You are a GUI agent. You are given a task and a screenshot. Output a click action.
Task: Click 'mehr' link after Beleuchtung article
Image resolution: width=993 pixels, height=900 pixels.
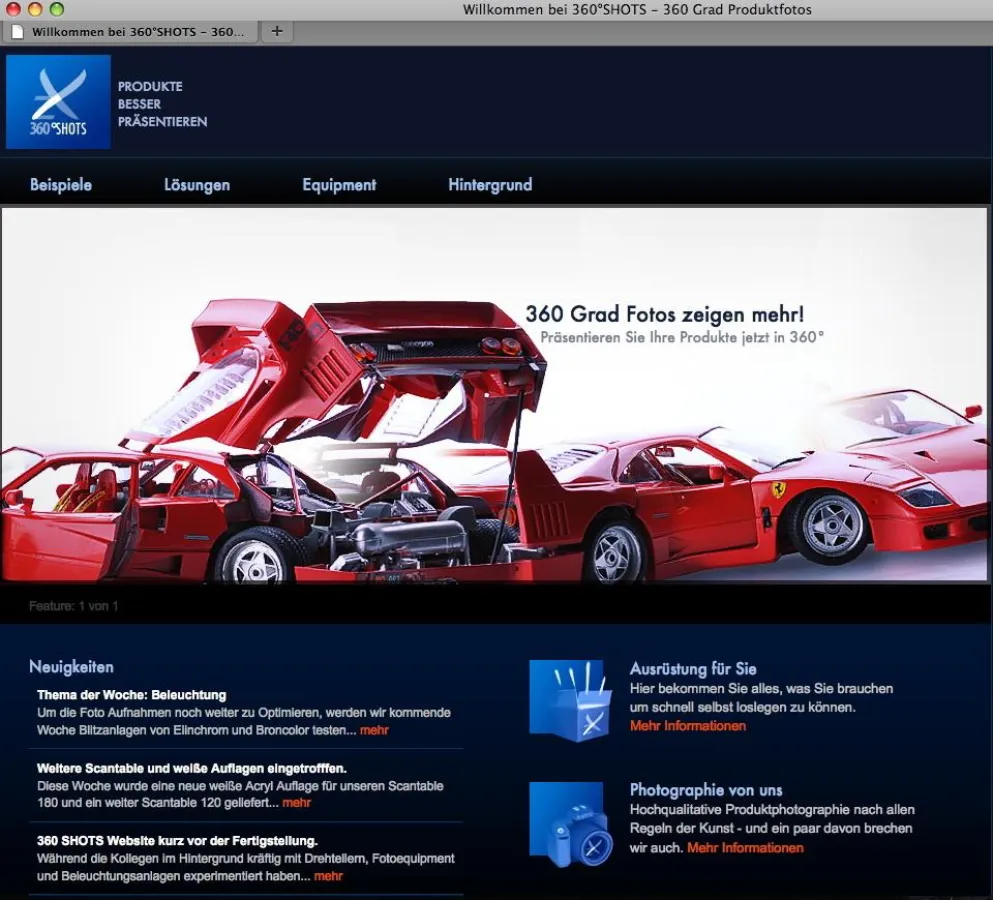(x=374, y=730)
